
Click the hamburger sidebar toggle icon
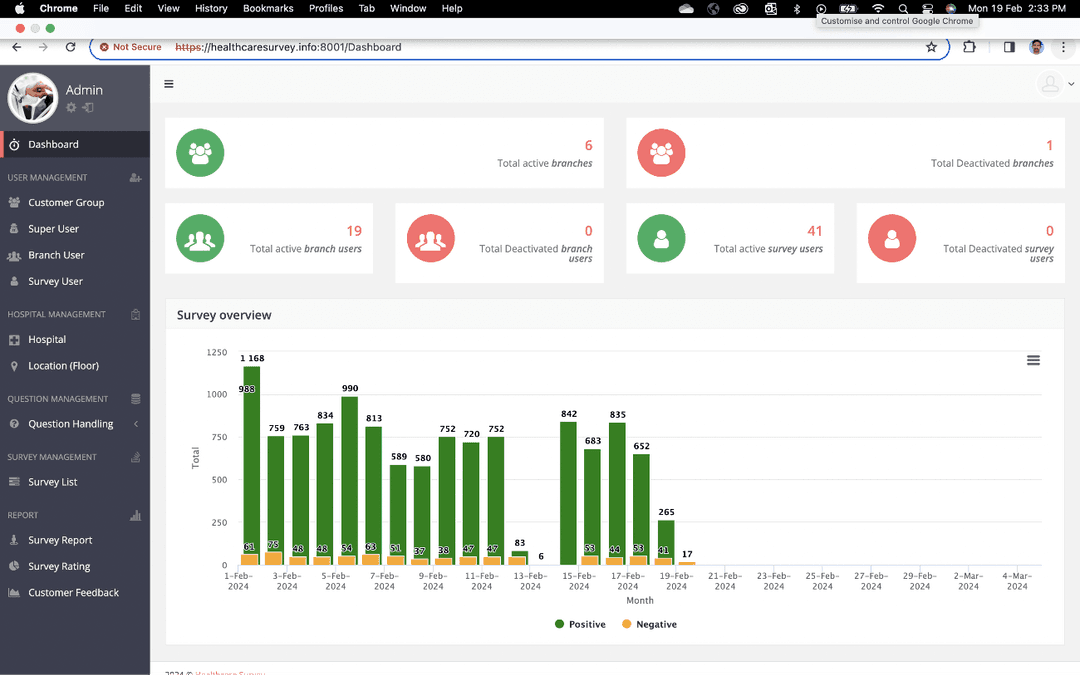169,84
